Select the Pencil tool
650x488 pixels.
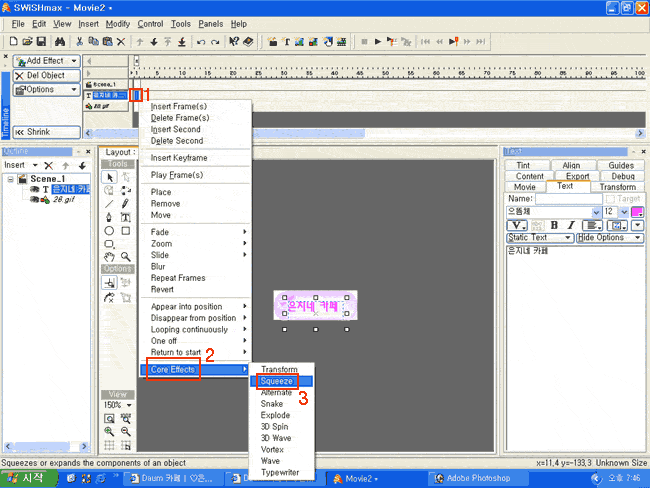tap(125, 204)
